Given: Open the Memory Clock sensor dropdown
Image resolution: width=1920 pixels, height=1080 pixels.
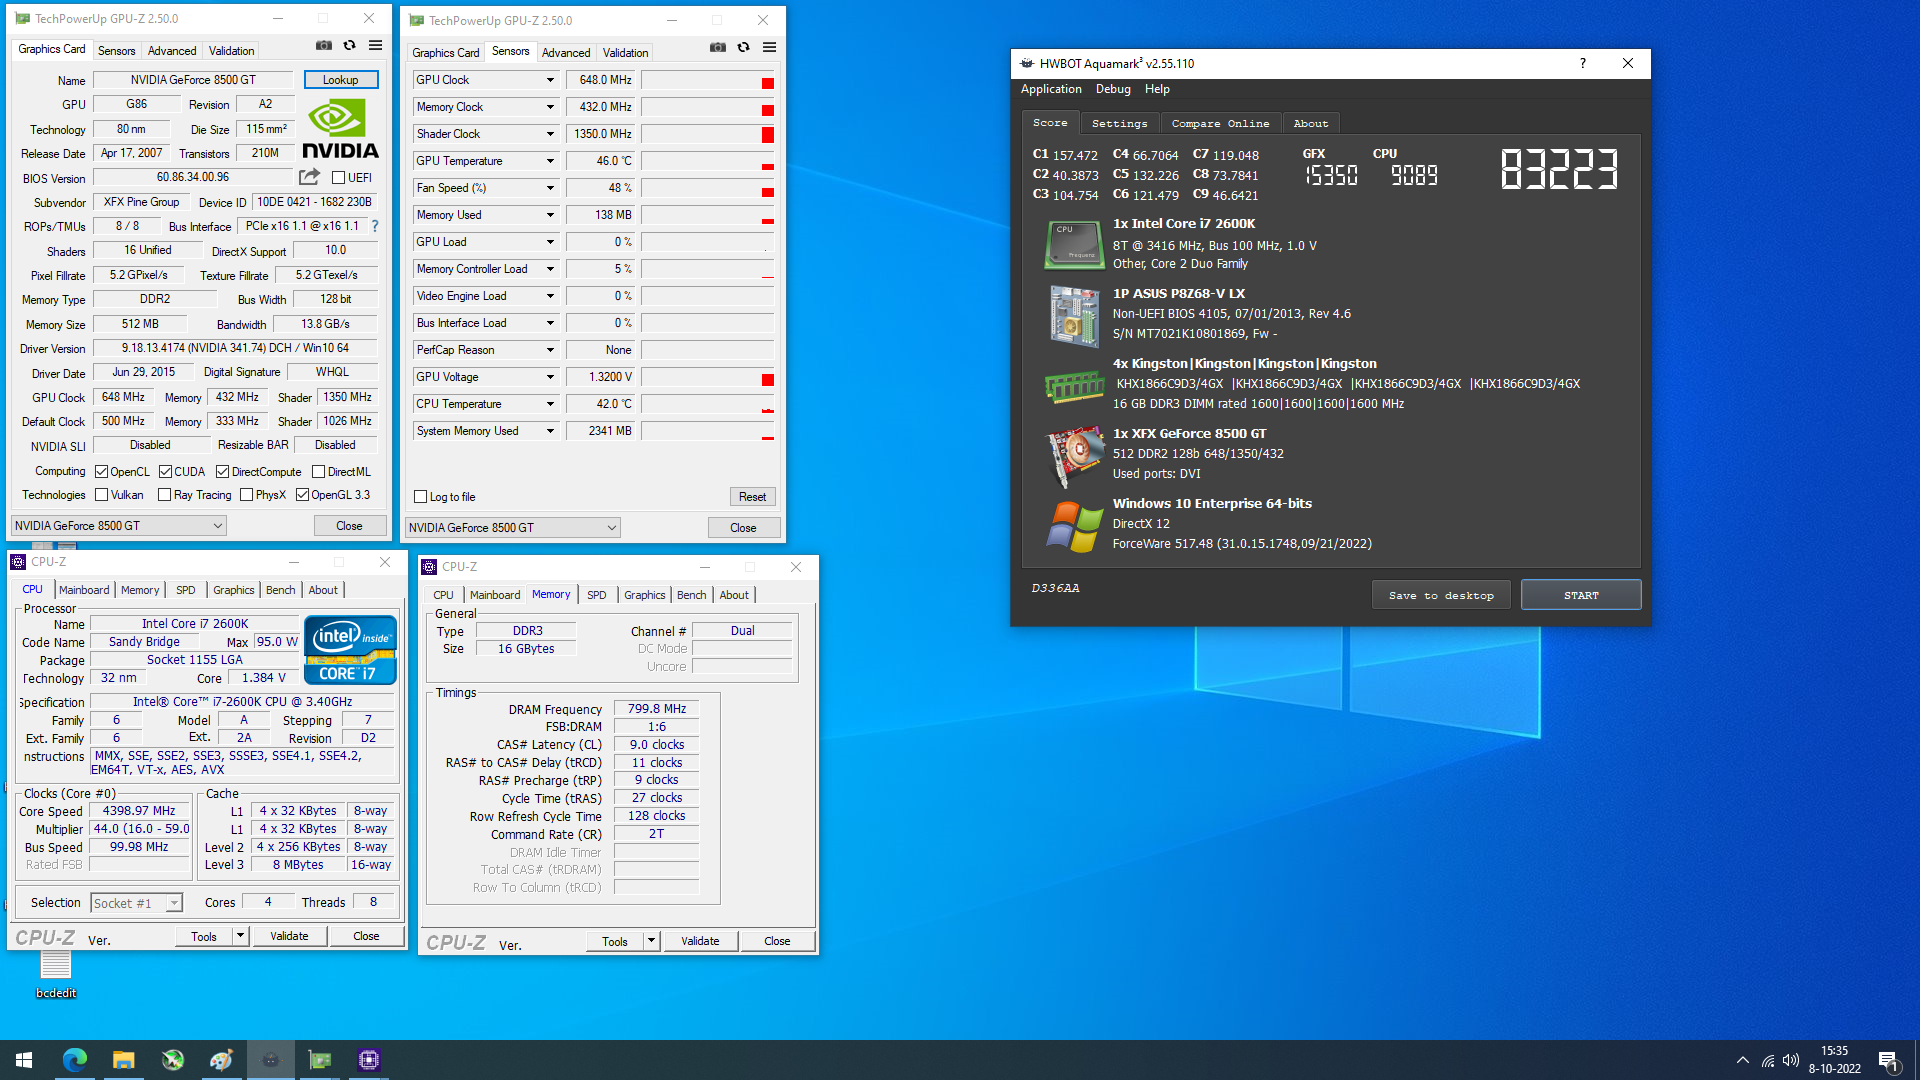Looking at the screenshot, I should (550, 107).
